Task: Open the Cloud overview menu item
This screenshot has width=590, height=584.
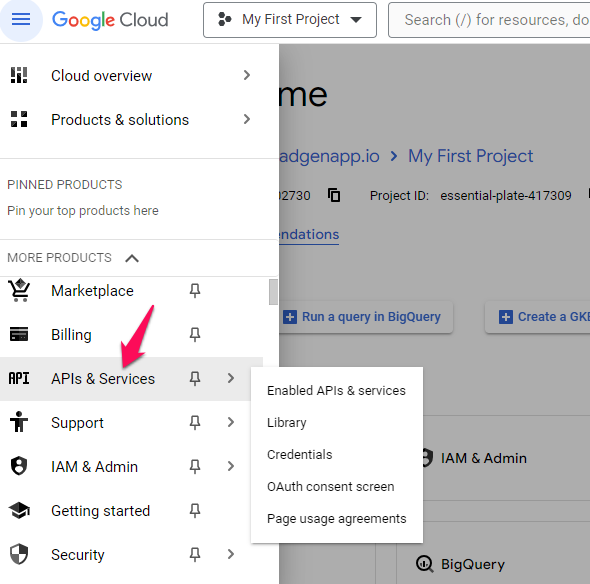Action: 131,76
